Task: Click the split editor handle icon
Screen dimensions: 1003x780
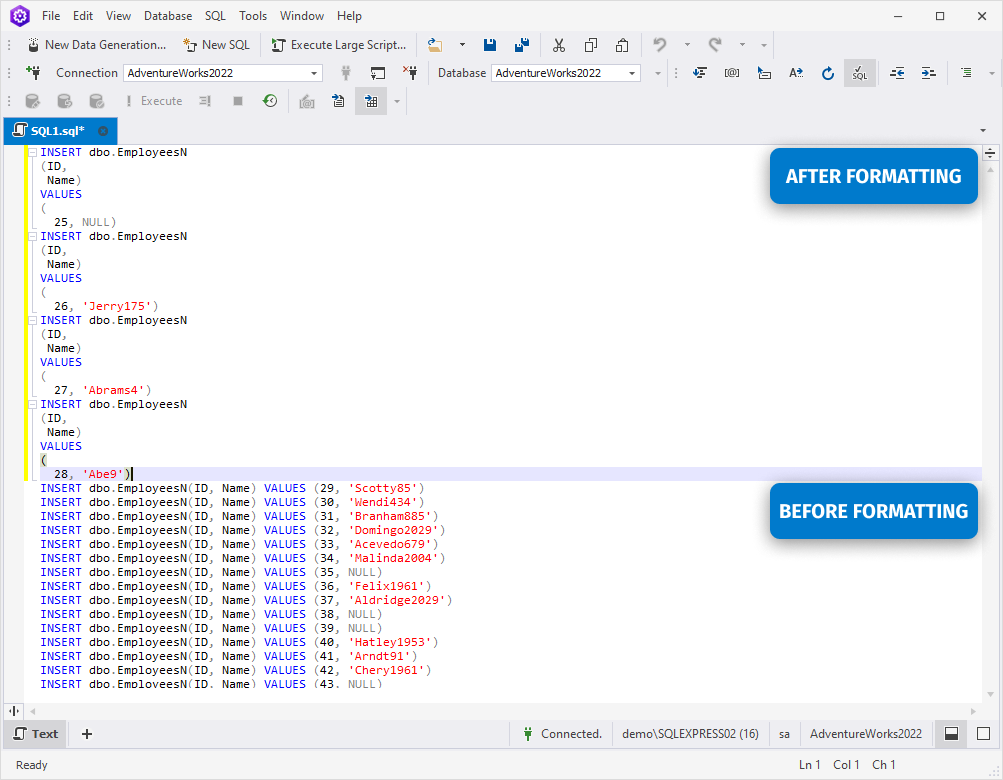Action: pos(990,153)
